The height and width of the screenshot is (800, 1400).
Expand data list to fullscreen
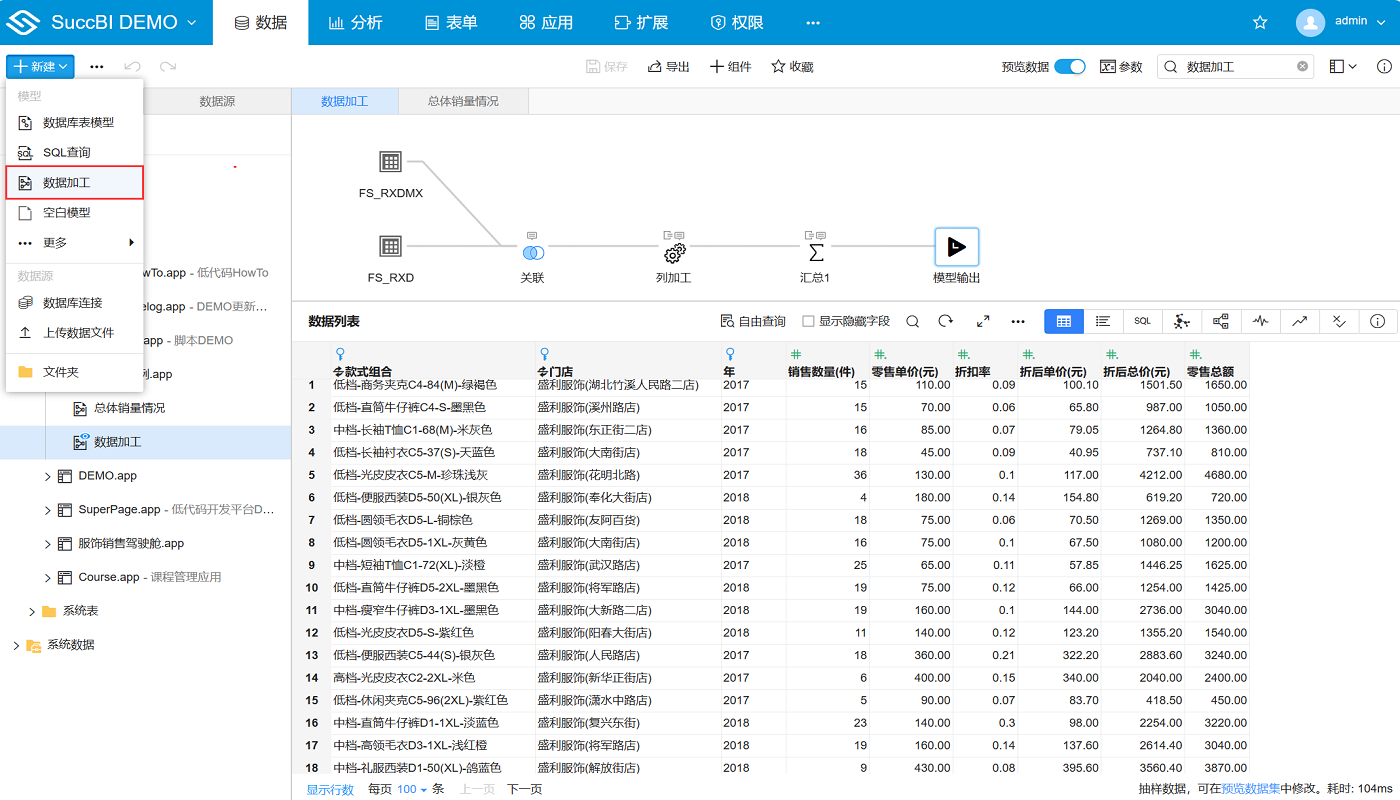click(x=982, y=321)
